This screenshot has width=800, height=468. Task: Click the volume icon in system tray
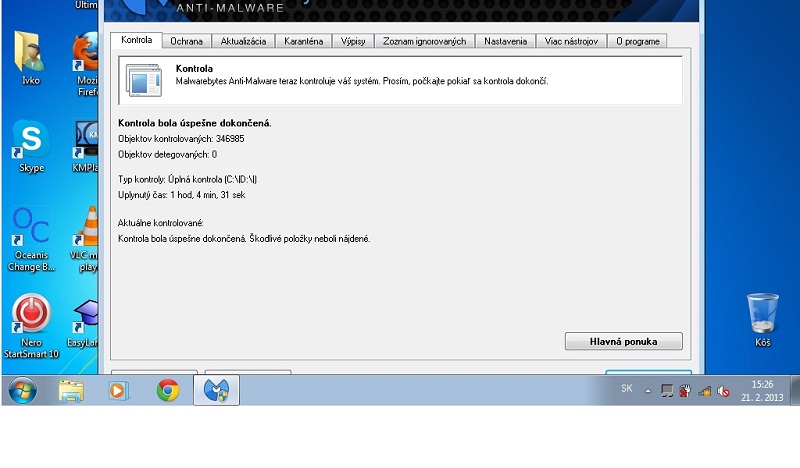click(722, 391)
